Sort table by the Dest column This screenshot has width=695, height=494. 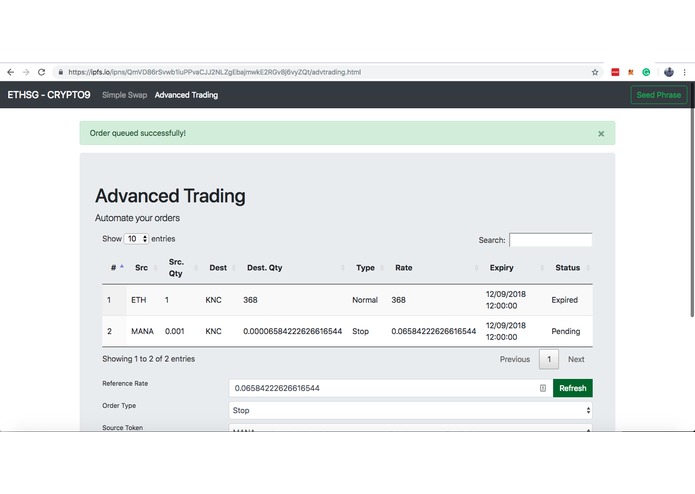(220, 268)
